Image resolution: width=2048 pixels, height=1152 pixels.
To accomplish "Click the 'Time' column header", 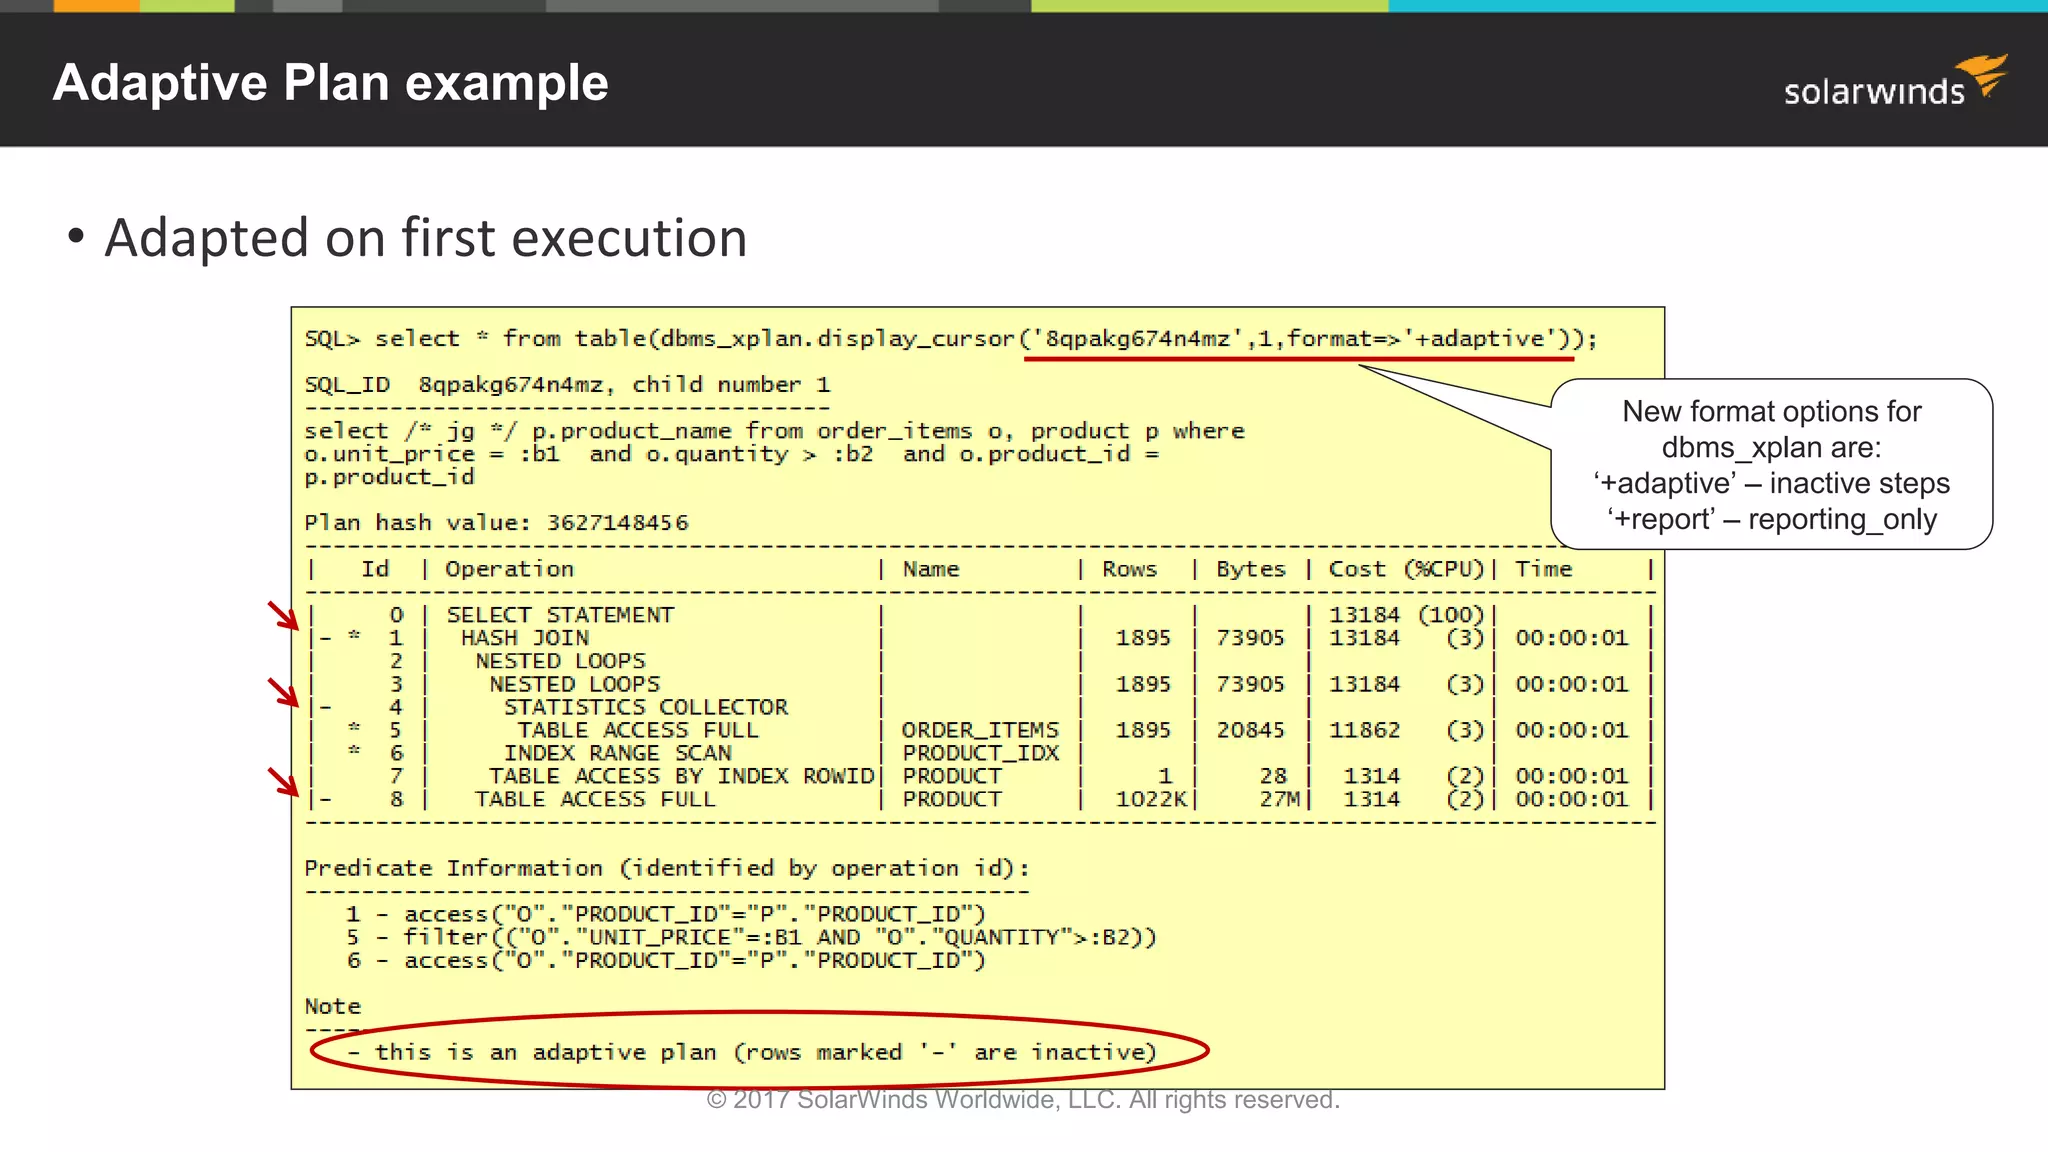I will 1543,569.
